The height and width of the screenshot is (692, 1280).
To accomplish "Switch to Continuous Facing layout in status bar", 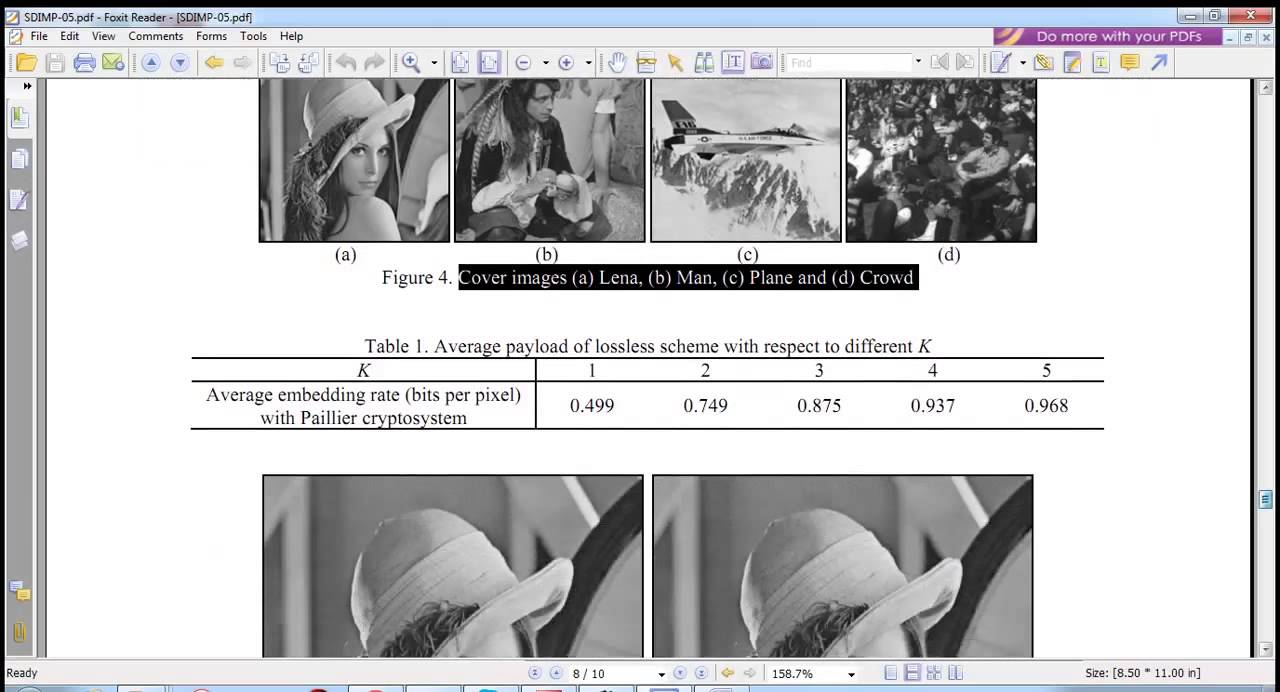I will pyautogui.click(x=934, y=674).
